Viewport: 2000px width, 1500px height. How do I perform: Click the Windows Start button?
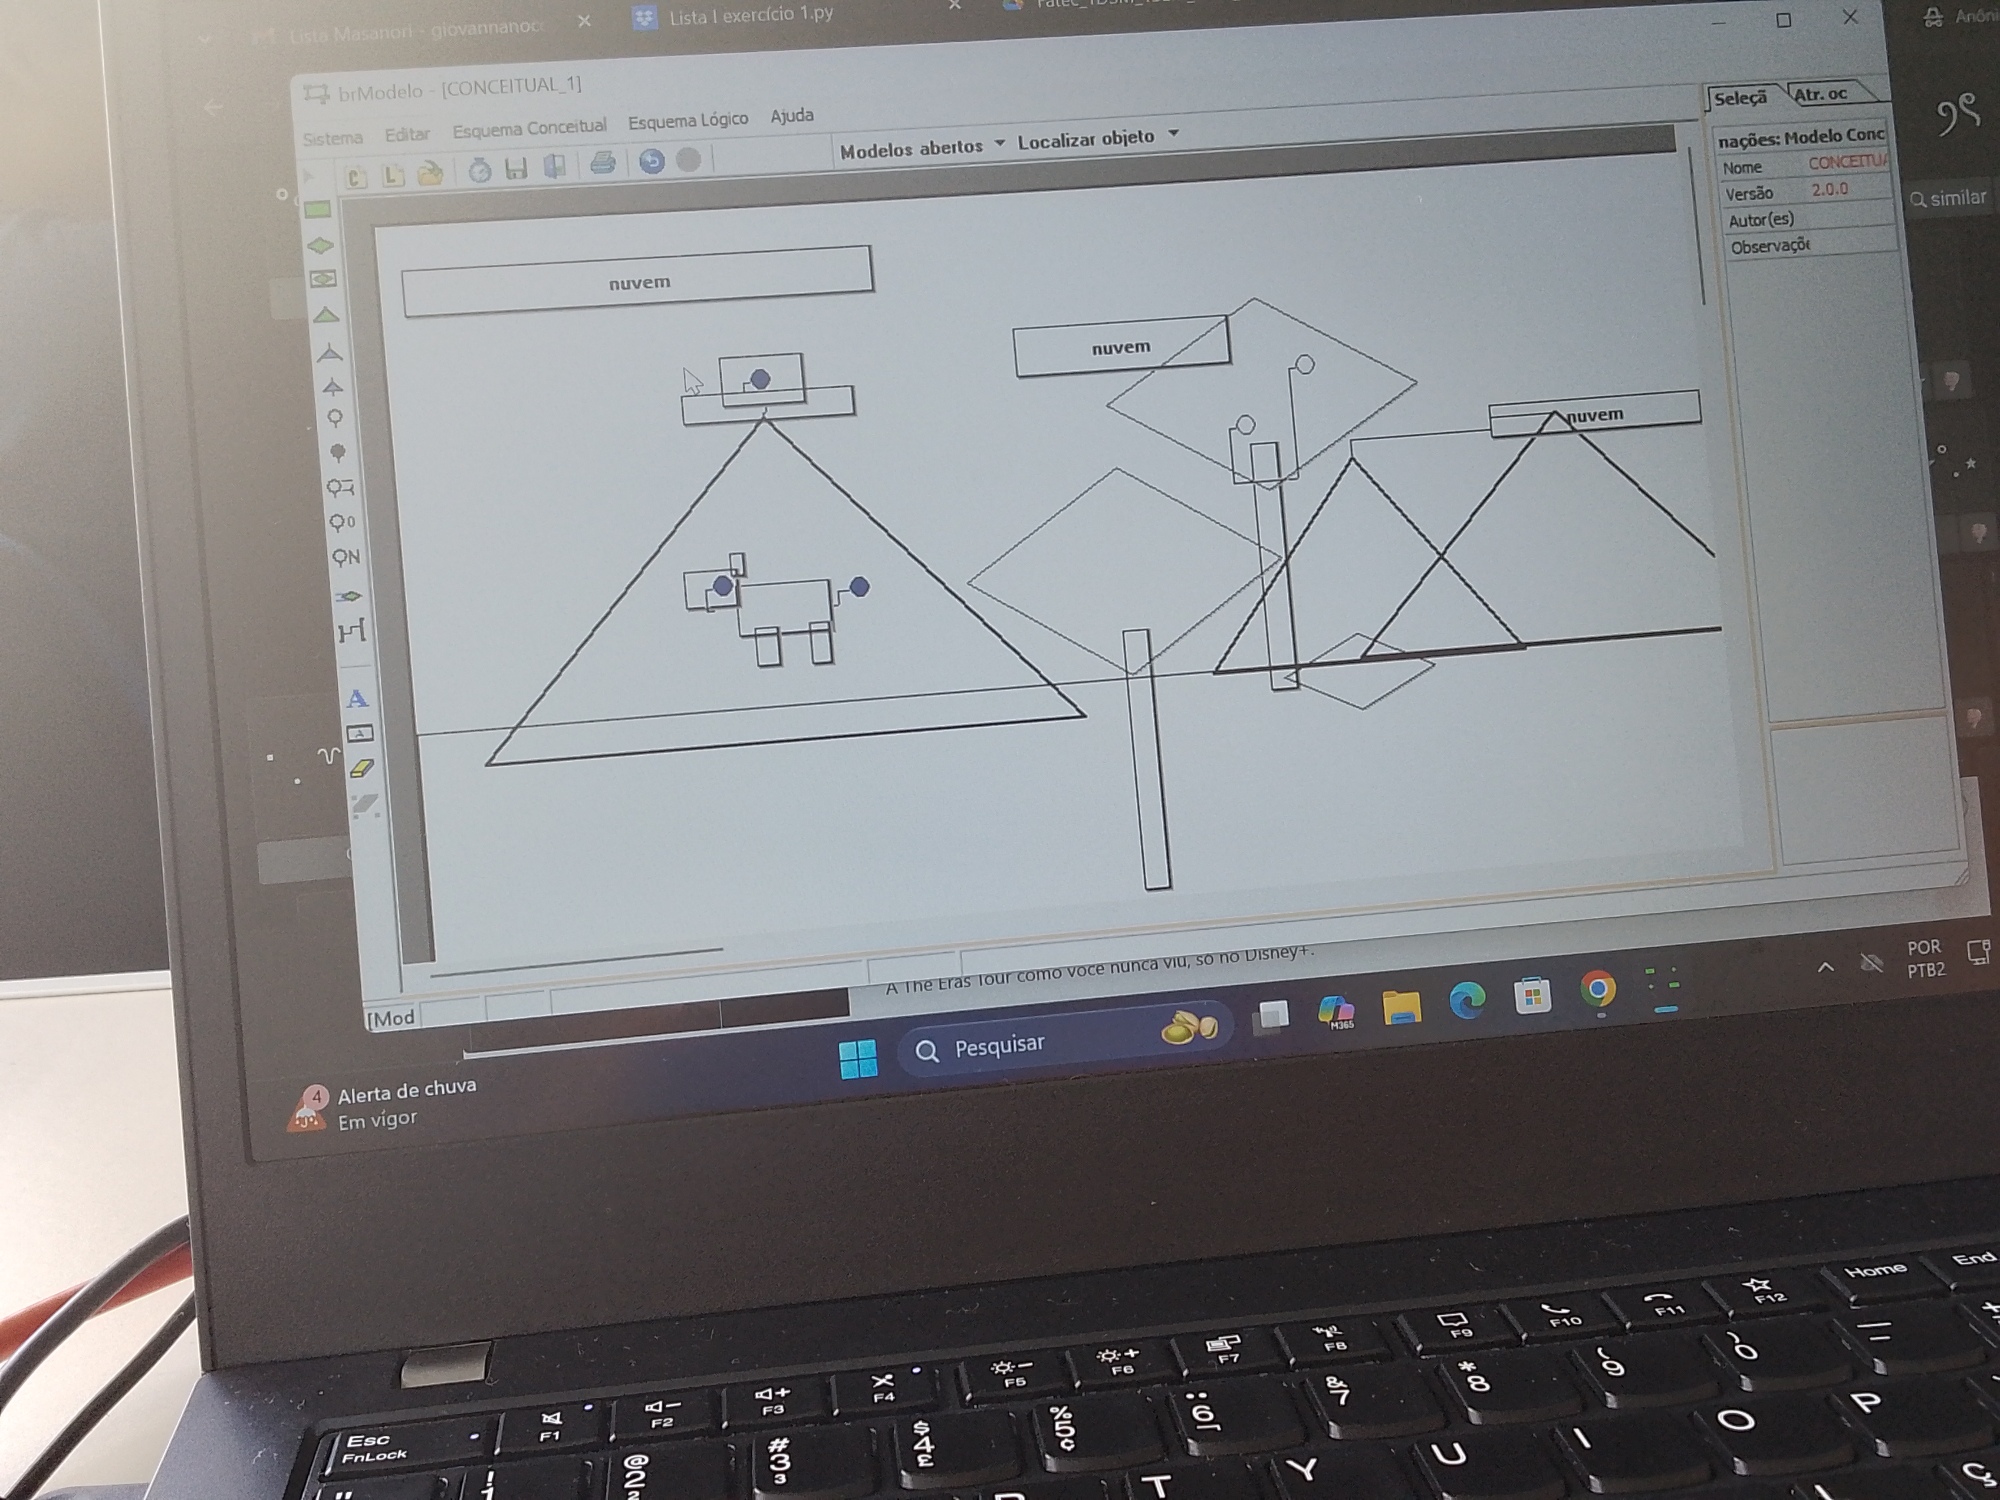[858, 1057]
